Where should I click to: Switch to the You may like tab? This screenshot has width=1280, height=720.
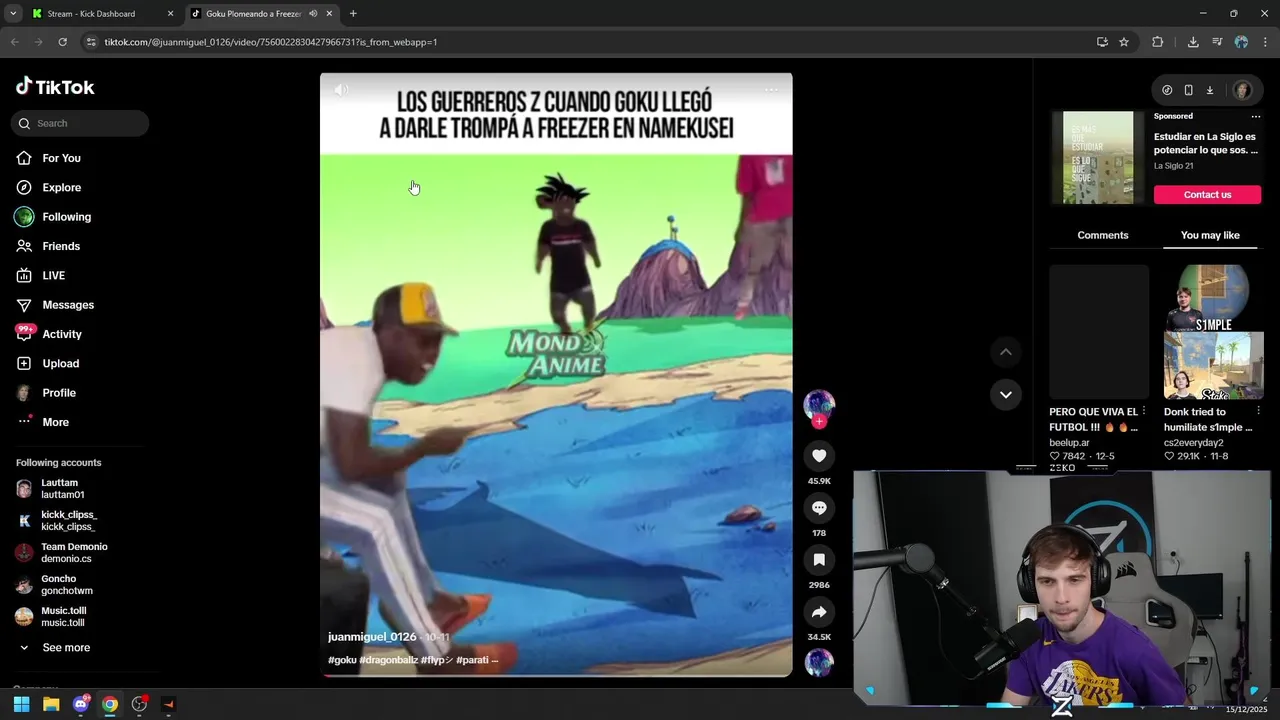[x=1210, y=235]
